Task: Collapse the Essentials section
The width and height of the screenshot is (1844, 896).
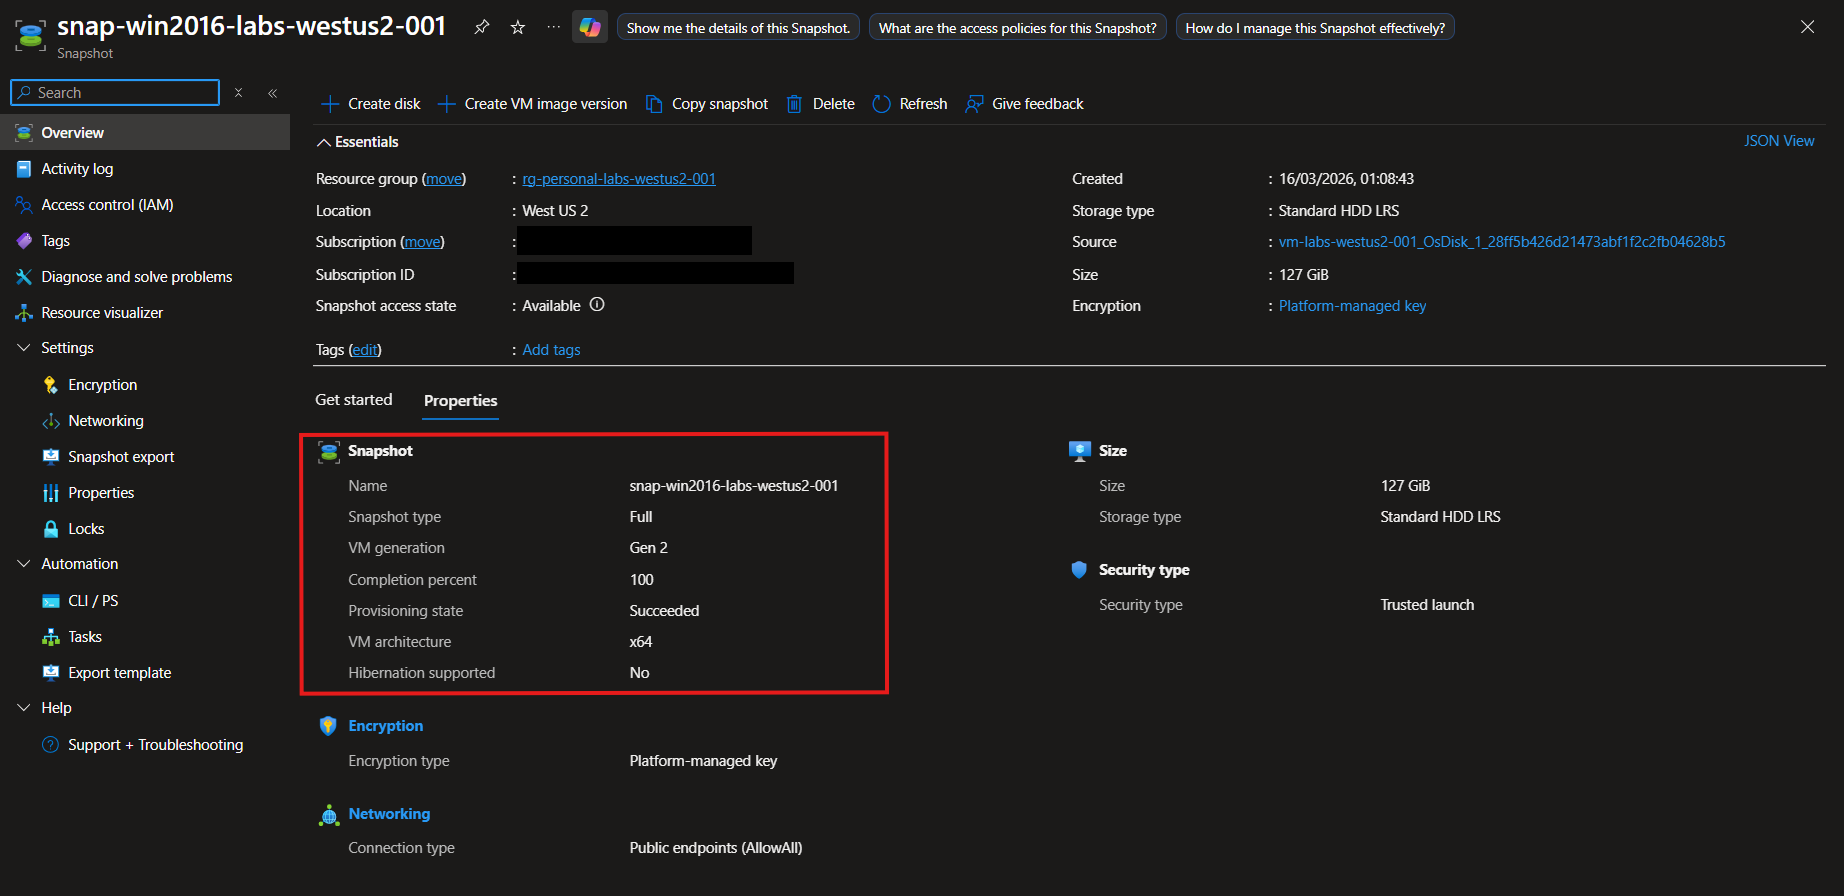Action: 324,142
